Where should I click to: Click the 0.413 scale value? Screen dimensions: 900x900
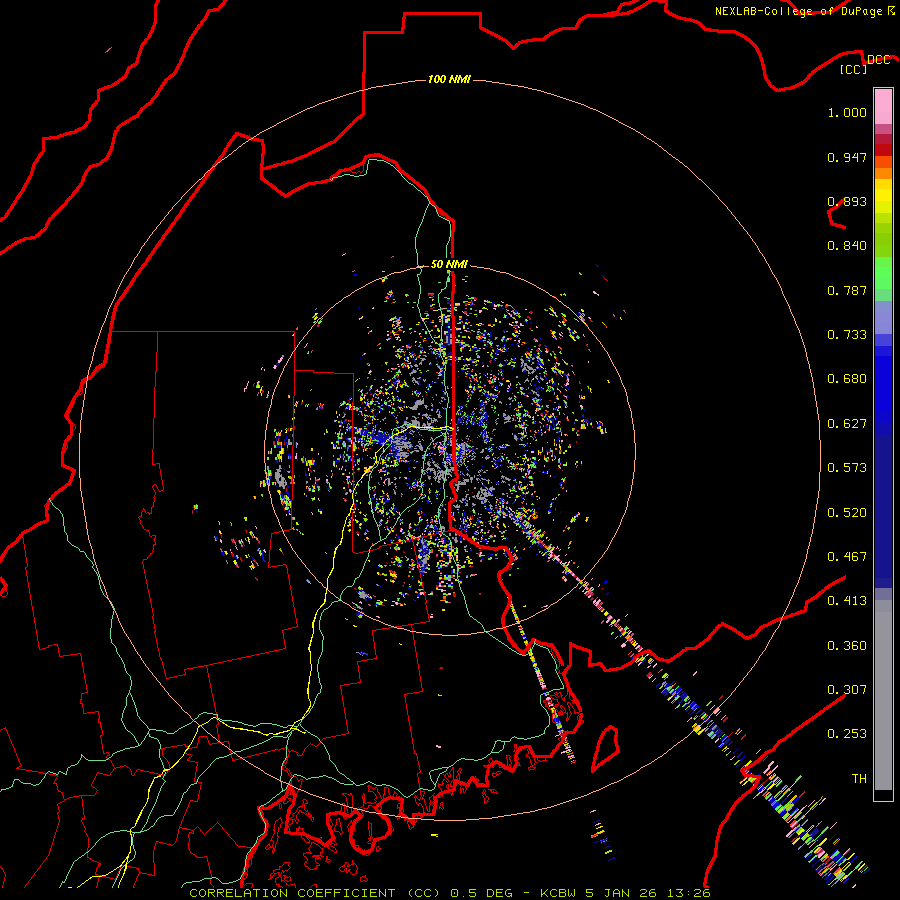[847, 601]
